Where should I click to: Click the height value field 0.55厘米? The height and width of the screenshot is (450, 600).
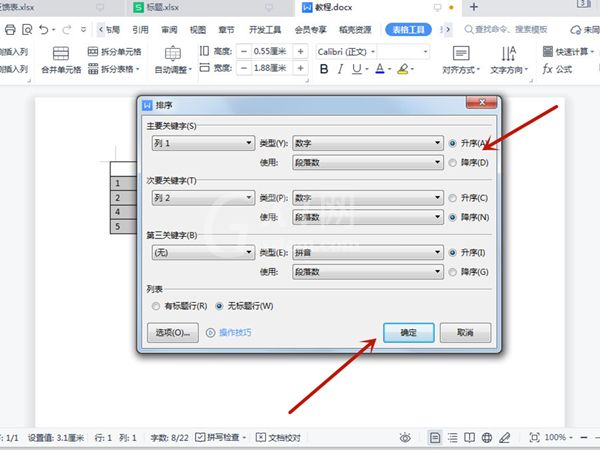pyautogui.click(x=272, y=51)
